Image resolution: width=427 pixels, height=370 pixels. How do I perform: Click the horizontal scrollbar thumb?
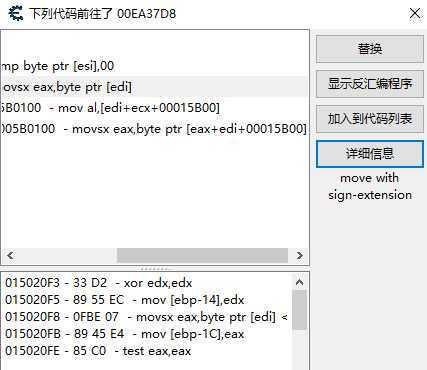[x=202, y=256]
